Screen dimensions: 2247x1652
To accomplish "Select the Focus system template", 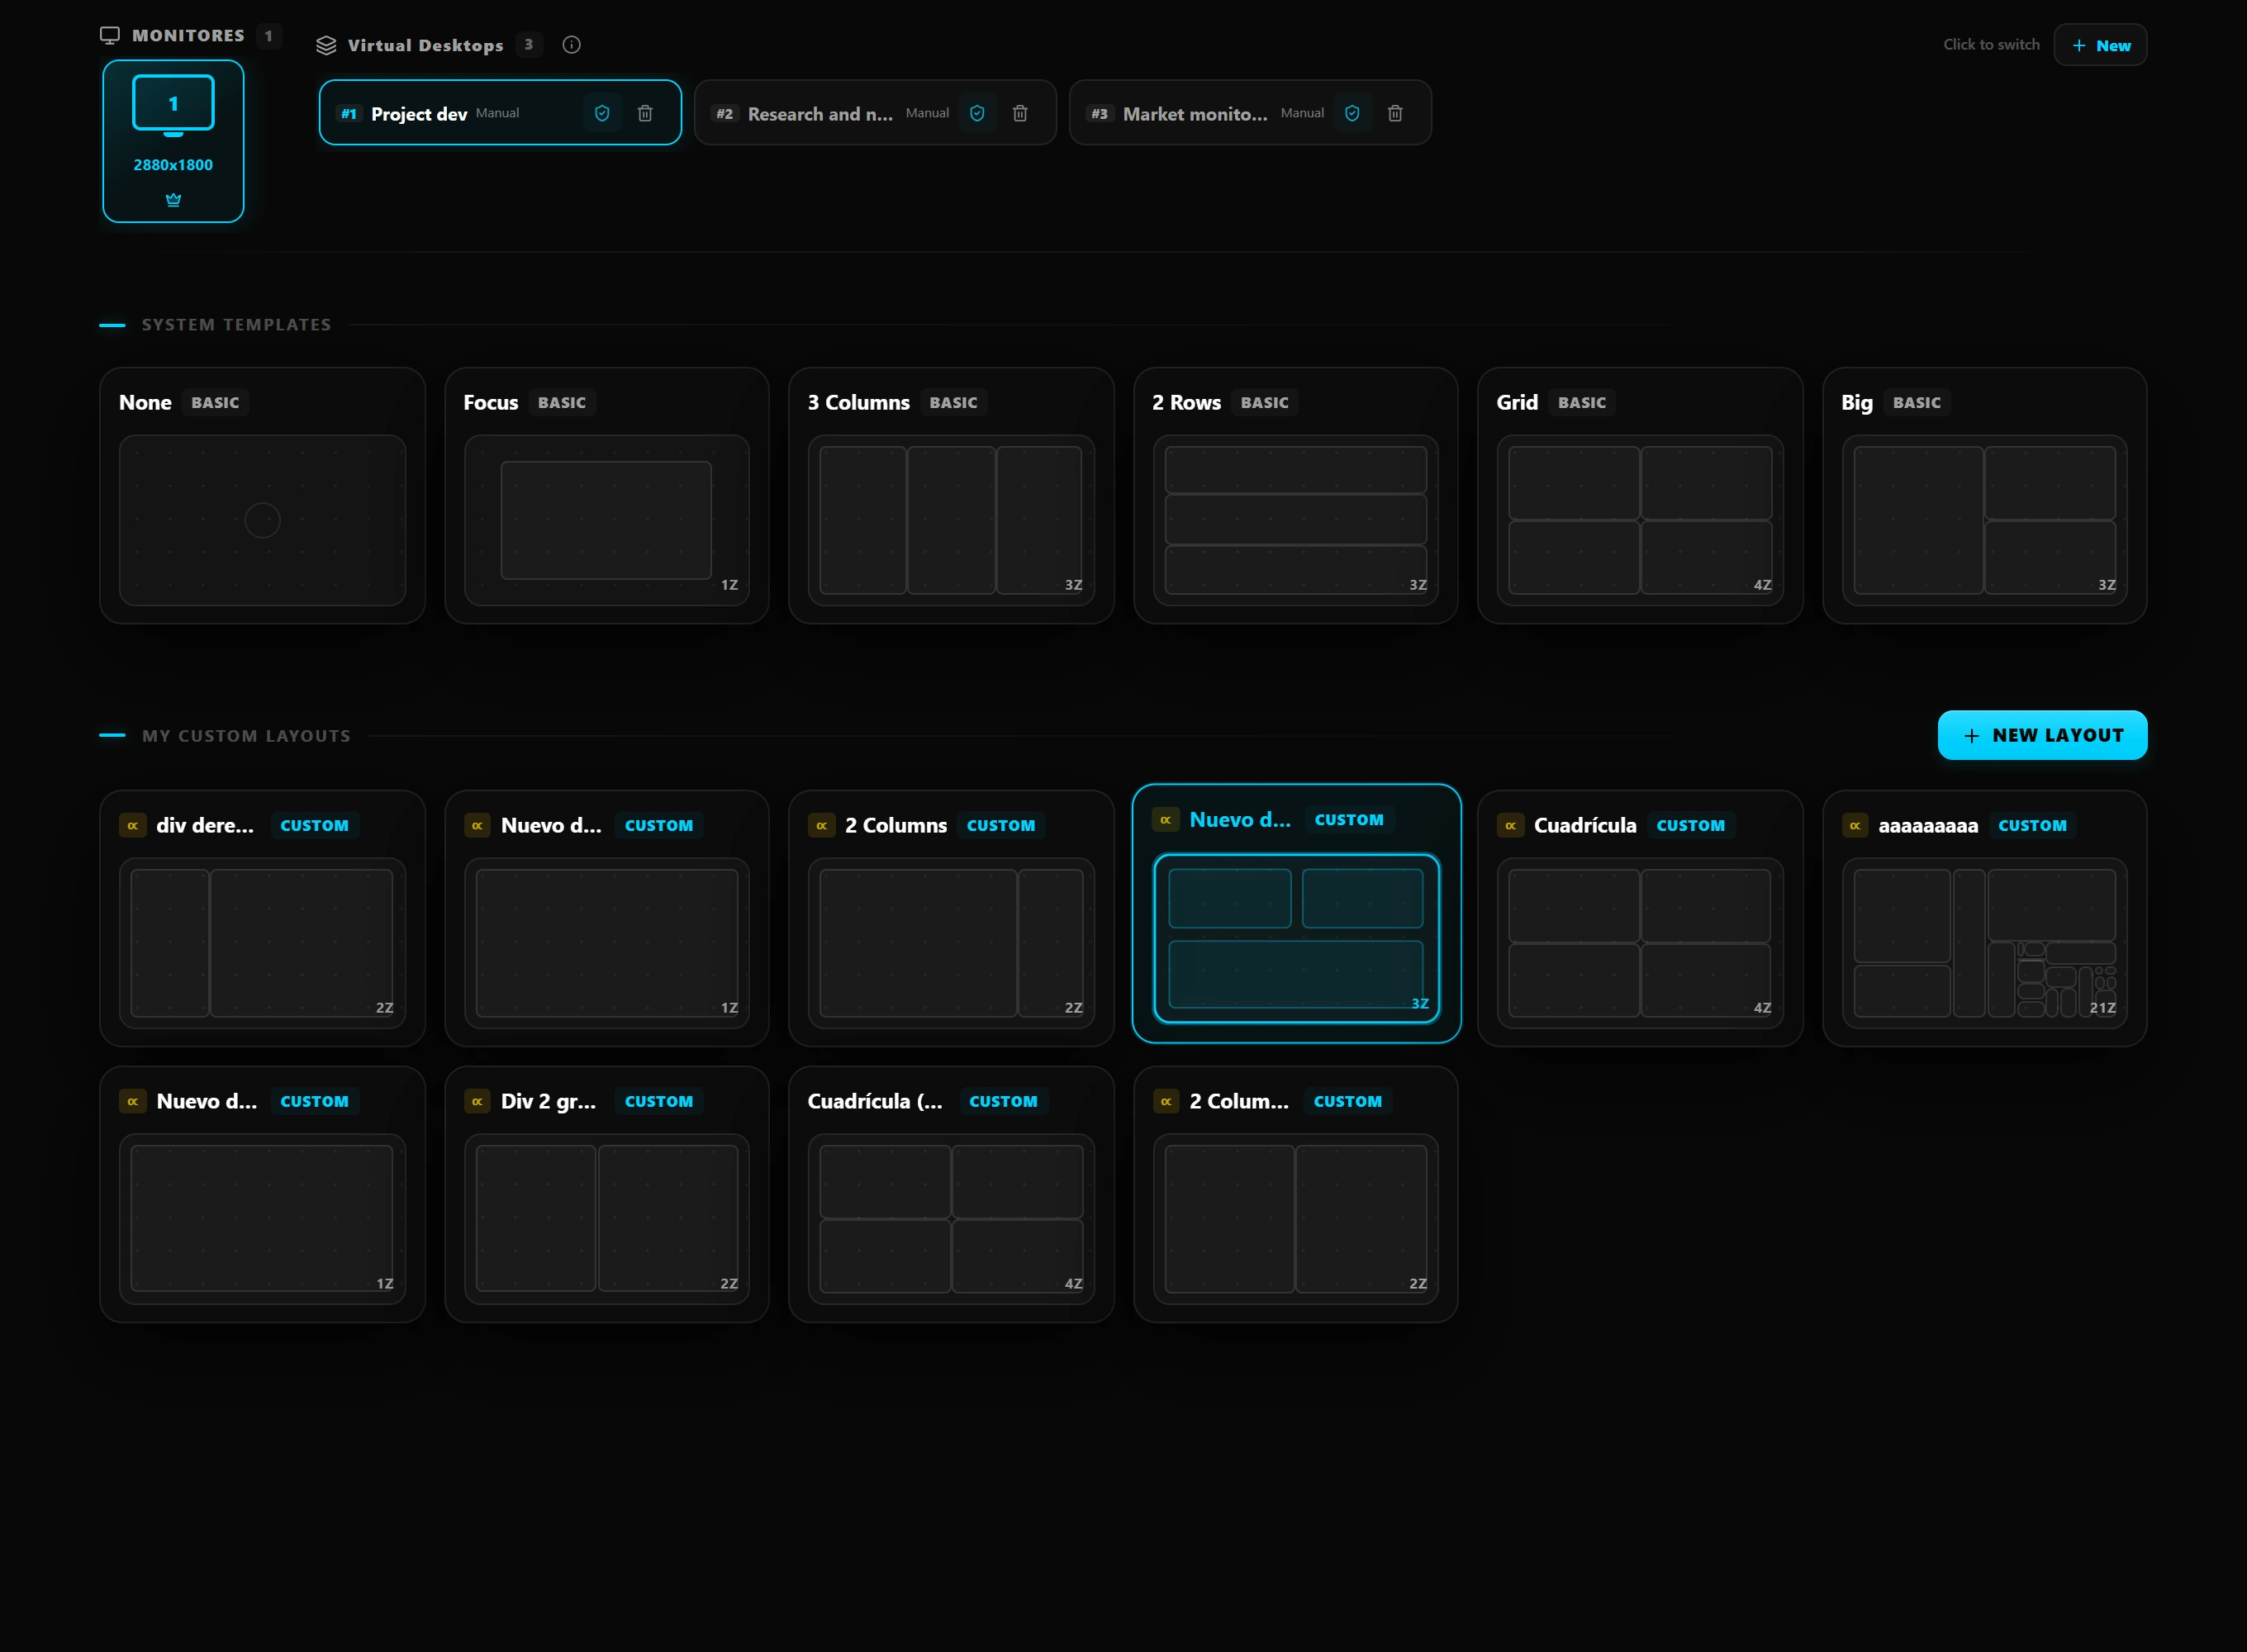I will click(x=607, y=495).
